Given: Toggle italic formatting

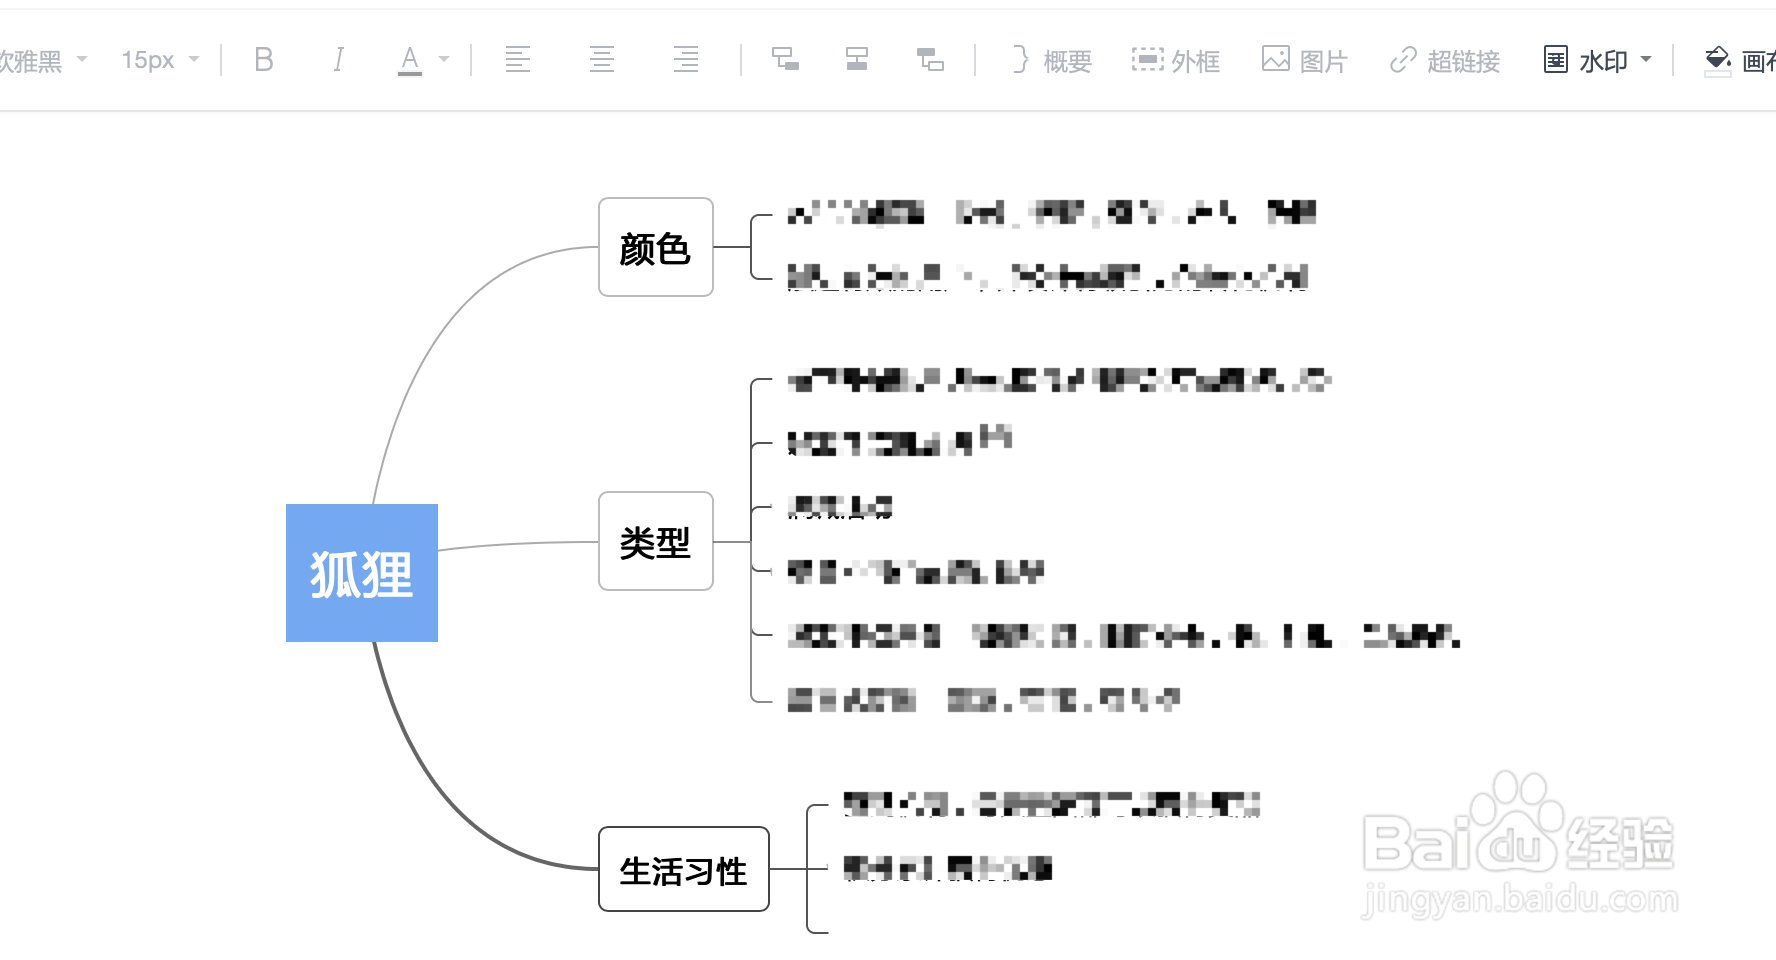Looking at the screenshot, I should point(339,60).
